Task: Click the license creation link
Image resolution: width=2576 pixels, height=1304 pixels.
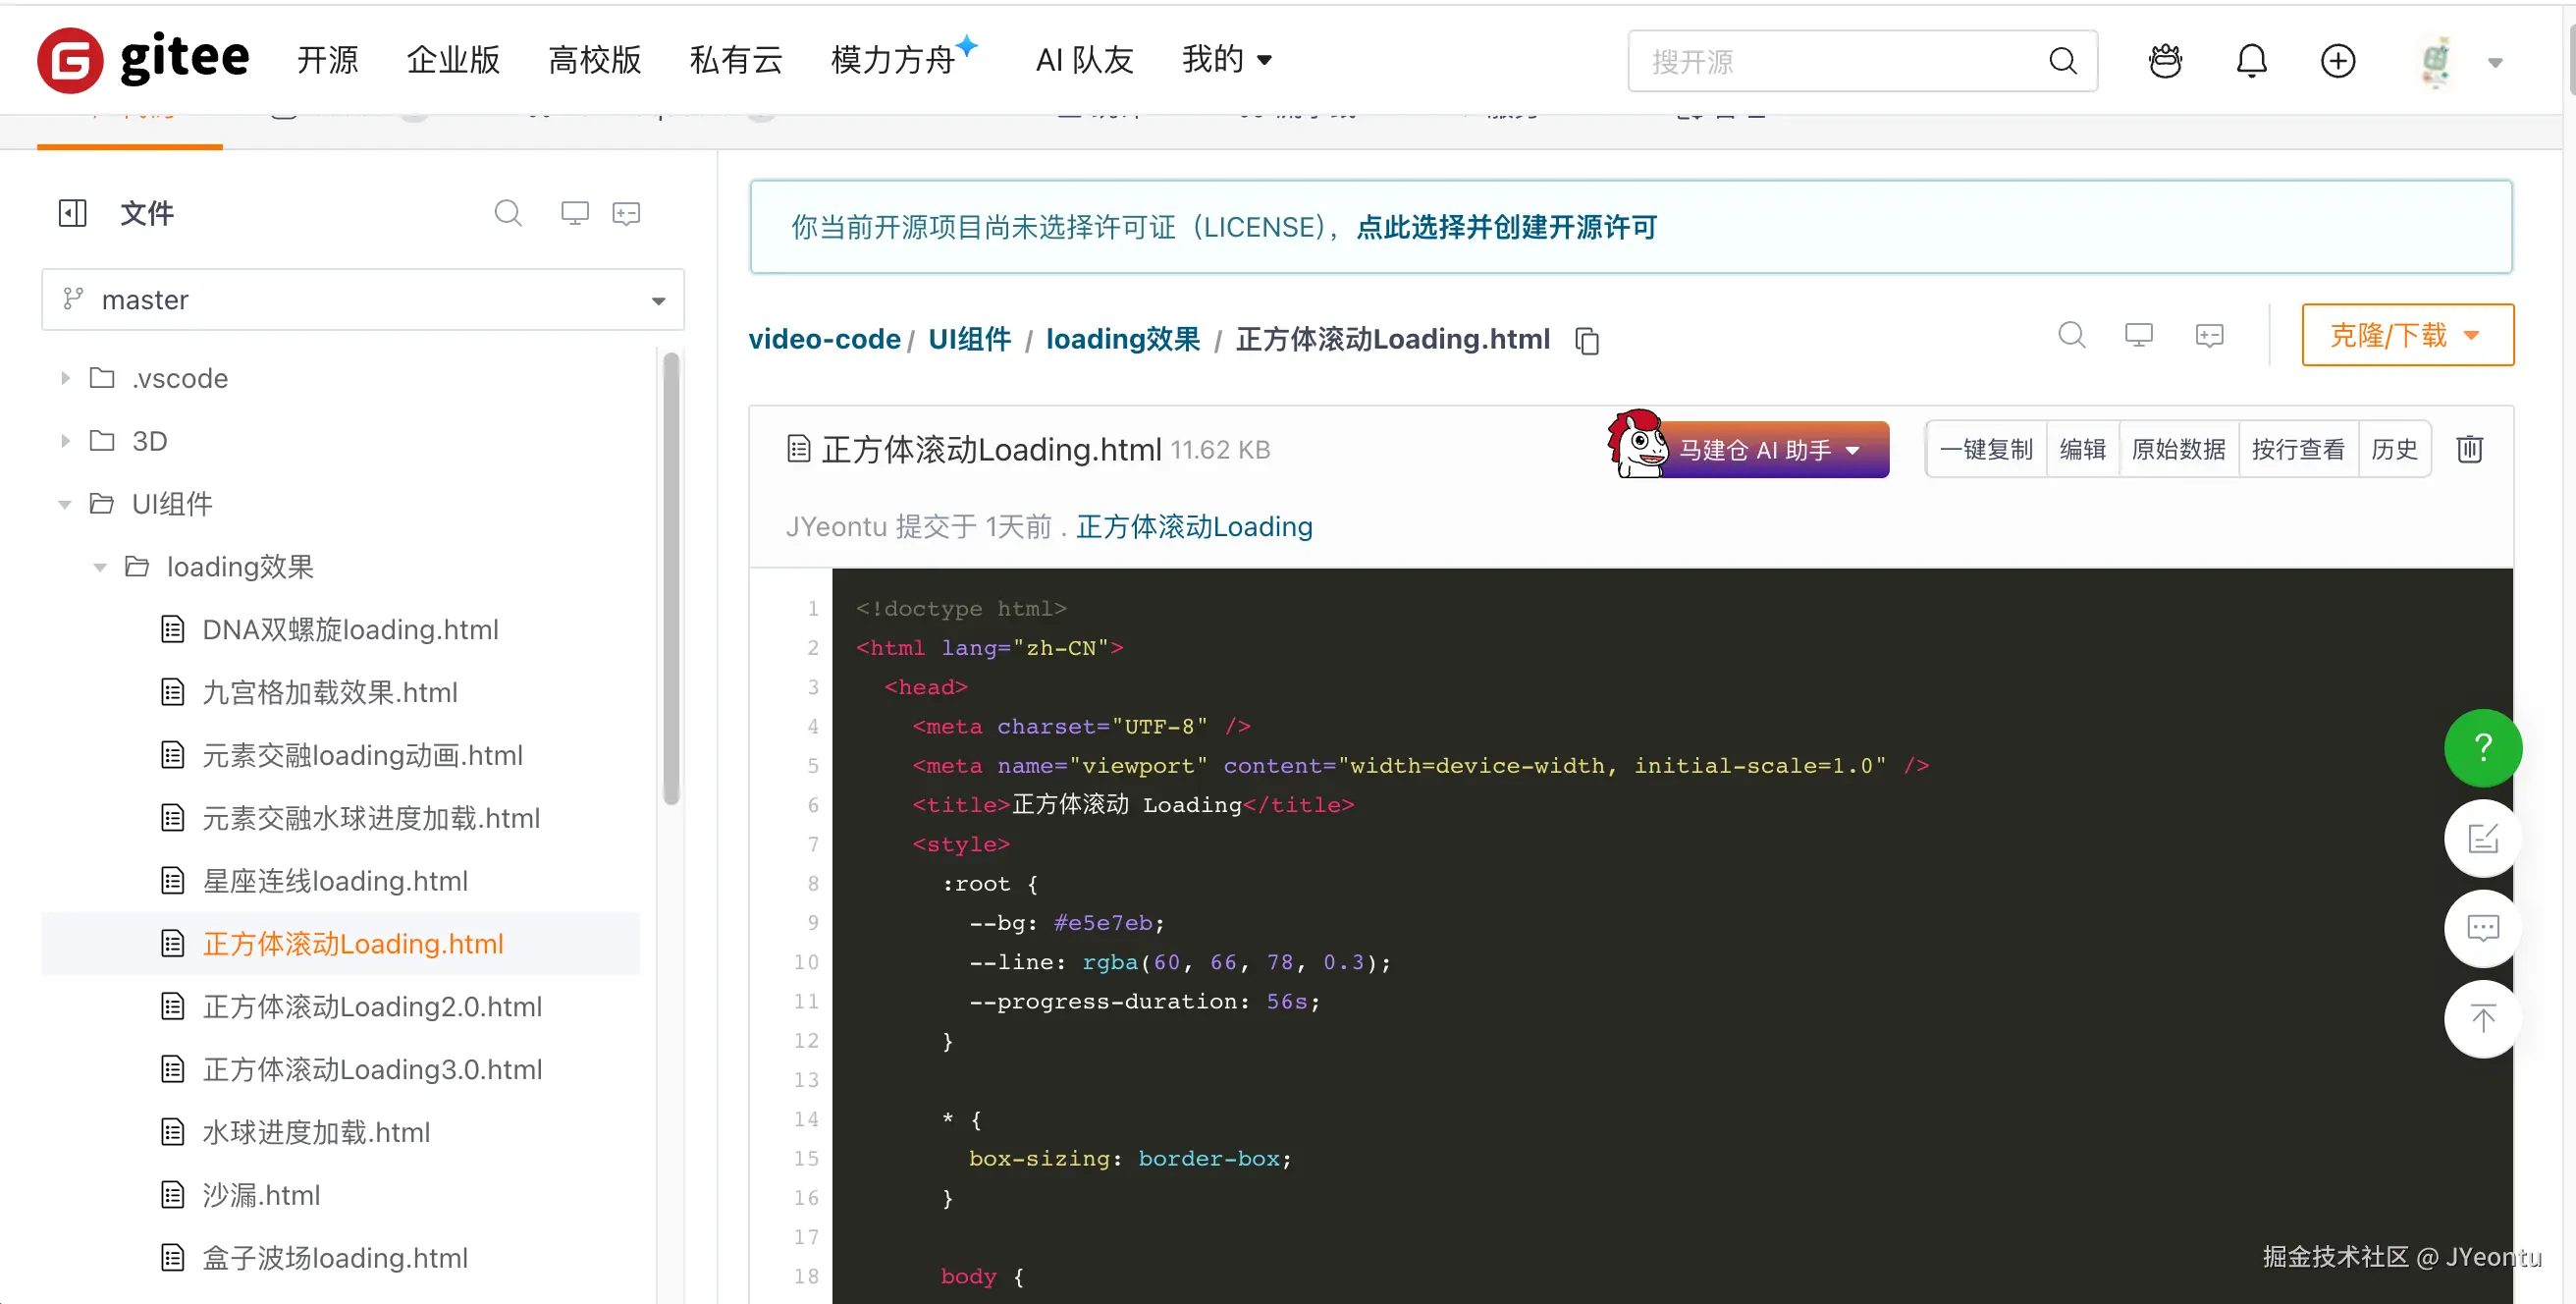Action: (x=1506, y=227)
